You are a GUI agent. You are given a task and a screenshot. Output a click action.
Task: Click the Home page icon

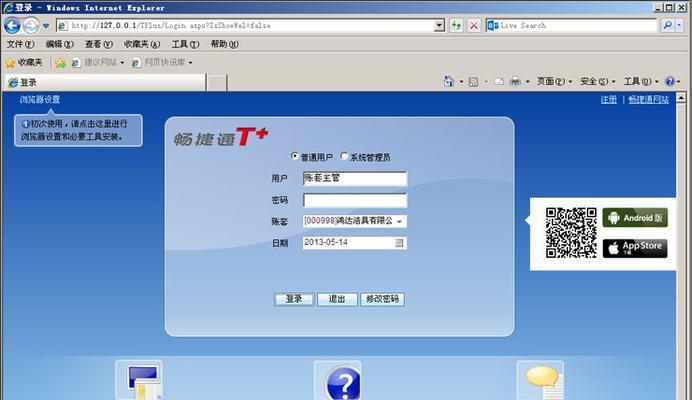pyautogui.click(x=449, y=82)
